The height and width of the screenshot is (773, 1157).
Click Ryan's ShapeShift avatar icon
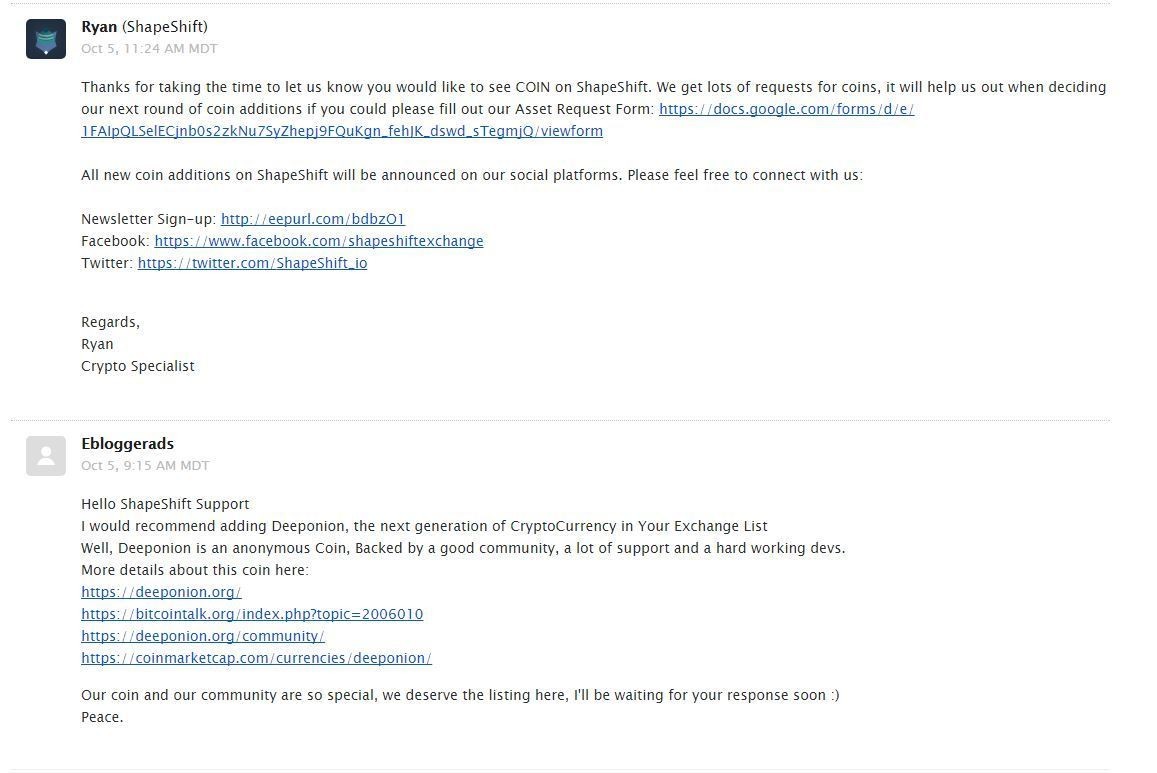[x=46, y=39]
